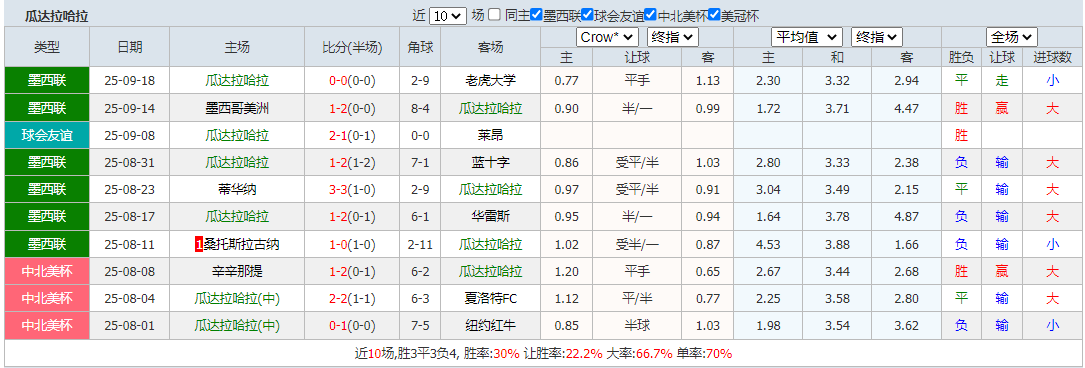Image resolution: width=1085 pixels, height=368 pixels.
Task: Click the 走 result on 25-09-18 row
Action: pos(1002,81)
